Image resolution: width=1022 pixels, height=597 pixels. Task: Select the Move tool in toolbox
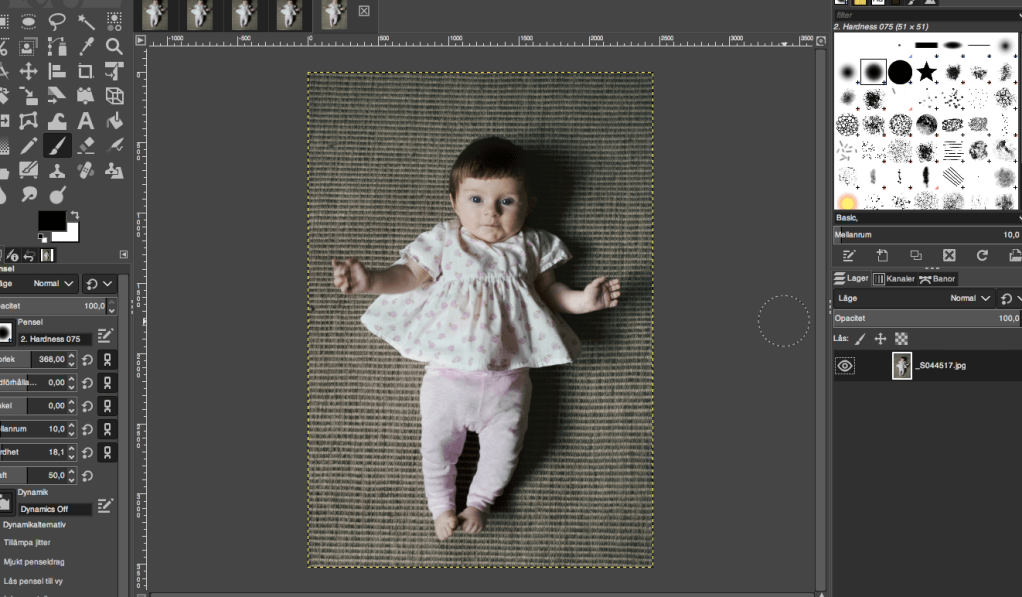tap(29, 71)
